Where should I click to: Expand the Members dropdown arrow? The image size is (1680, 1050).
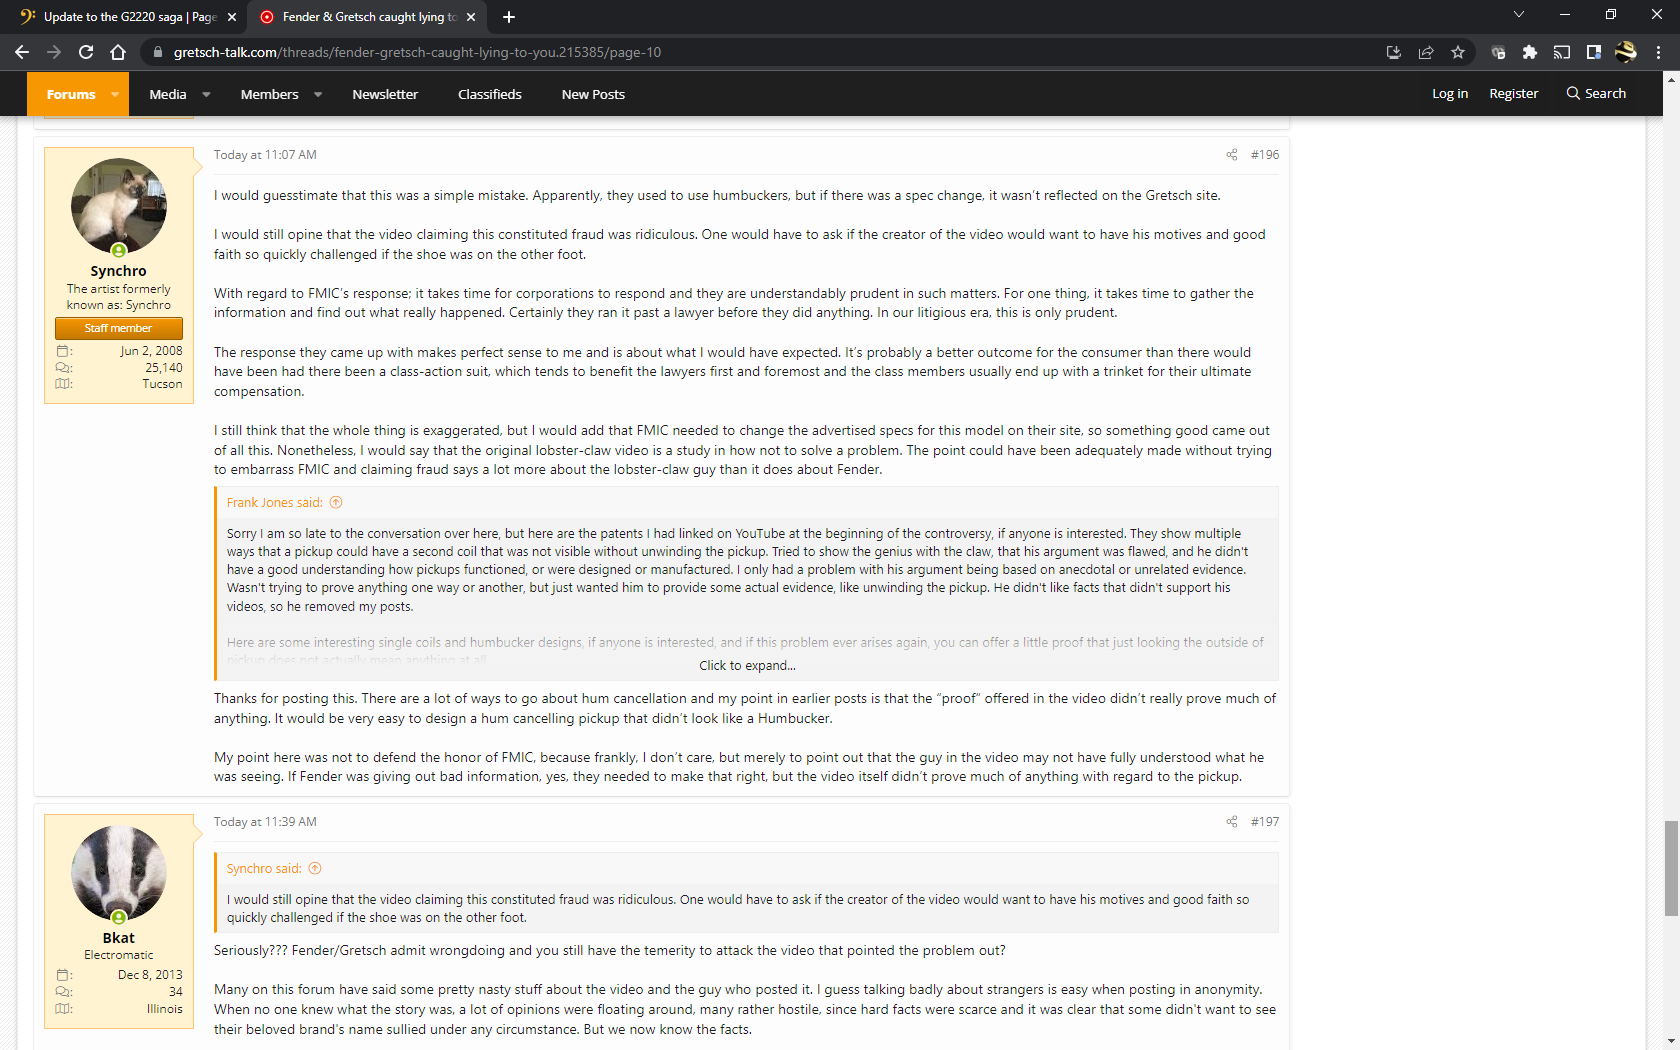coord(318,95)
